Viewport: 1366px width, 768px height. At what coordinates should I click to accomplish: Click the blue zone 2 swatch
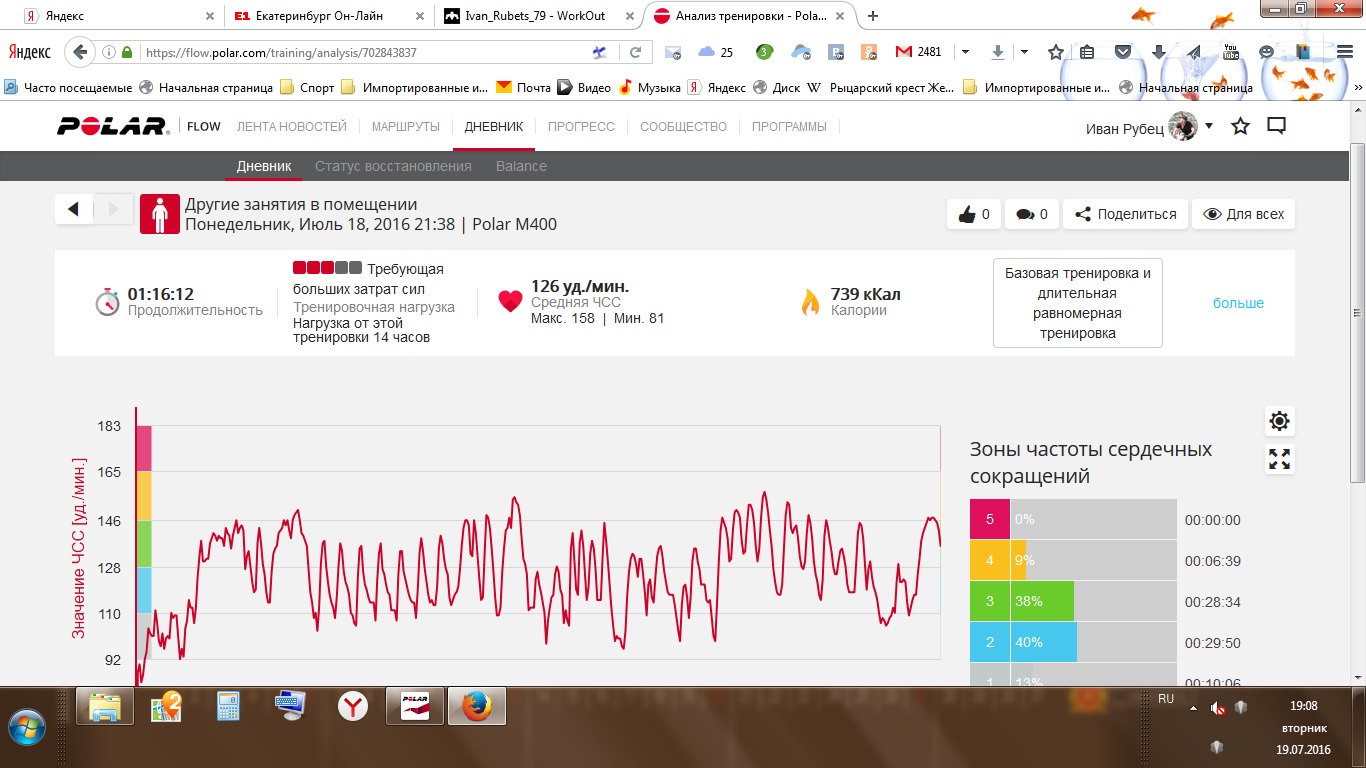click(990, 642)
